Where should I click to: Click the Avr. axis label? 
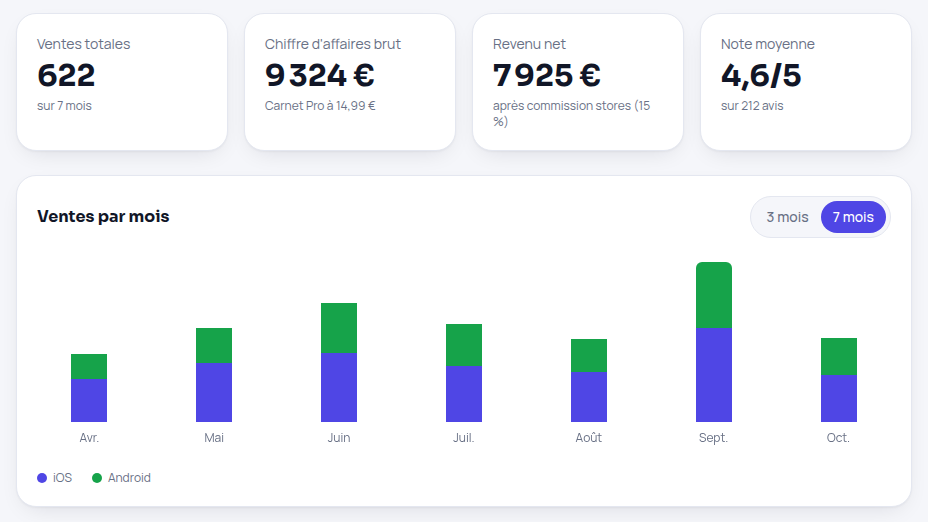(89, 438)
